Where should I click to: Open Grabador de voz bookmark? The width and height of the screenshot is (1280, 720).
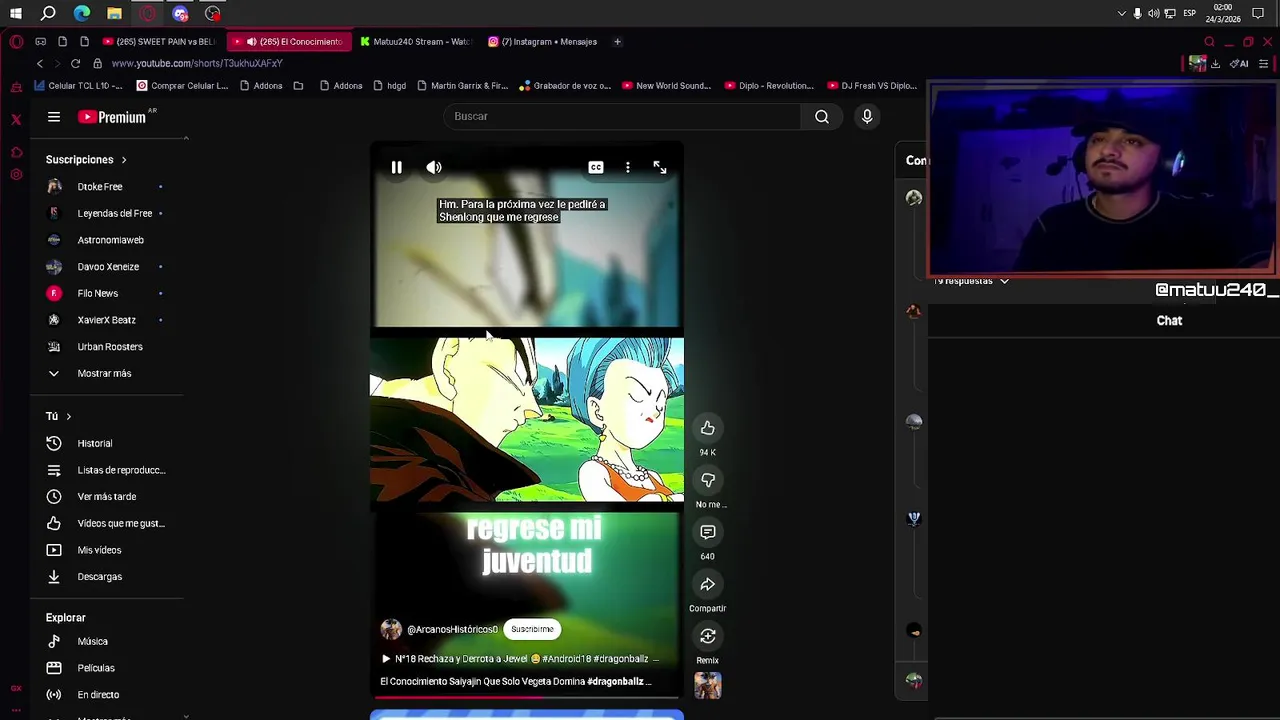click(565, 86)
